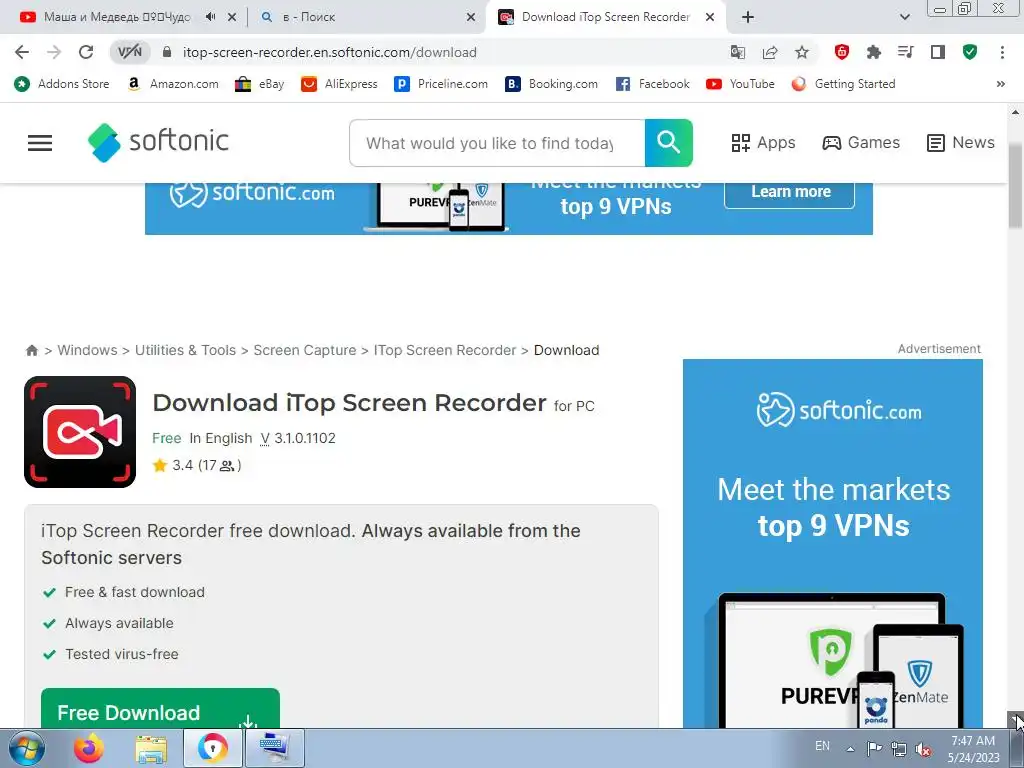Open Softonic hamburger menu
This screenshot has height=768, width=1024.
[x=40, y=143]
